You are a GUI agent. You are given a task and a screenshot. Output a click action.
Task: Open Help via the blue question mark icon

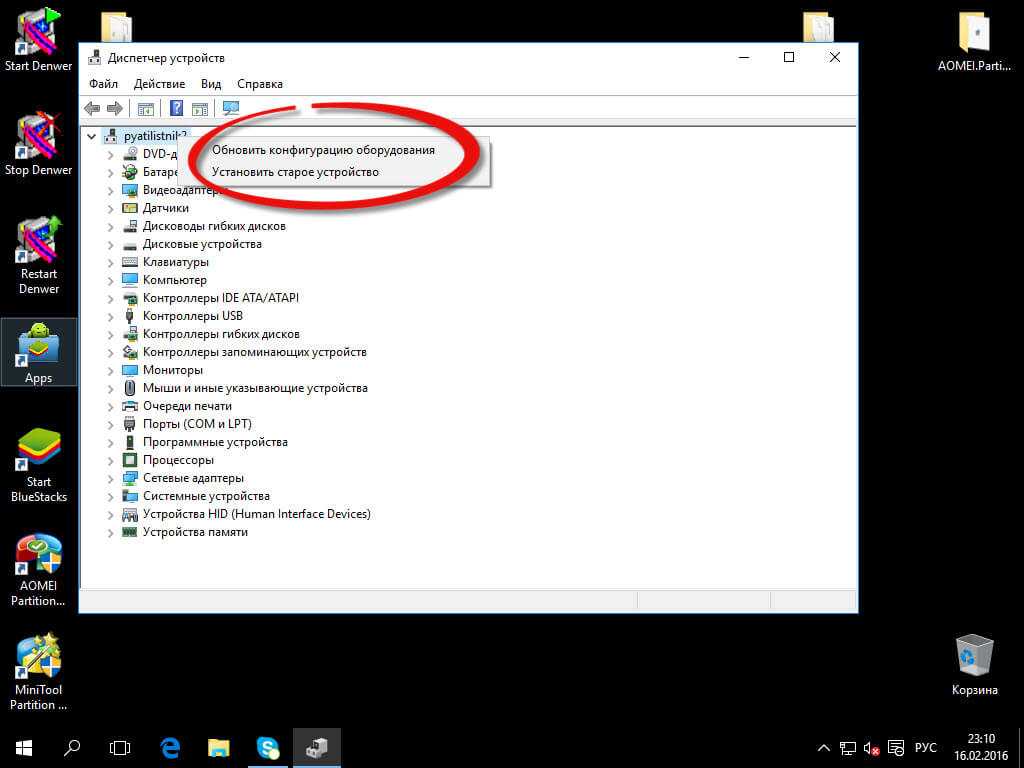pos(176,109)
